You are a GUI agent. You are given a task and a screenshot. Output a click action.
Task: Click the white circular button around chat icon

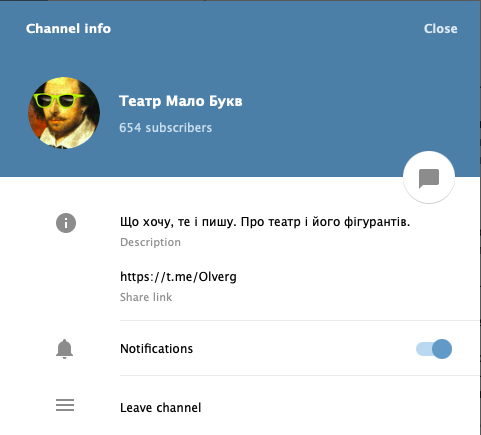429,177
